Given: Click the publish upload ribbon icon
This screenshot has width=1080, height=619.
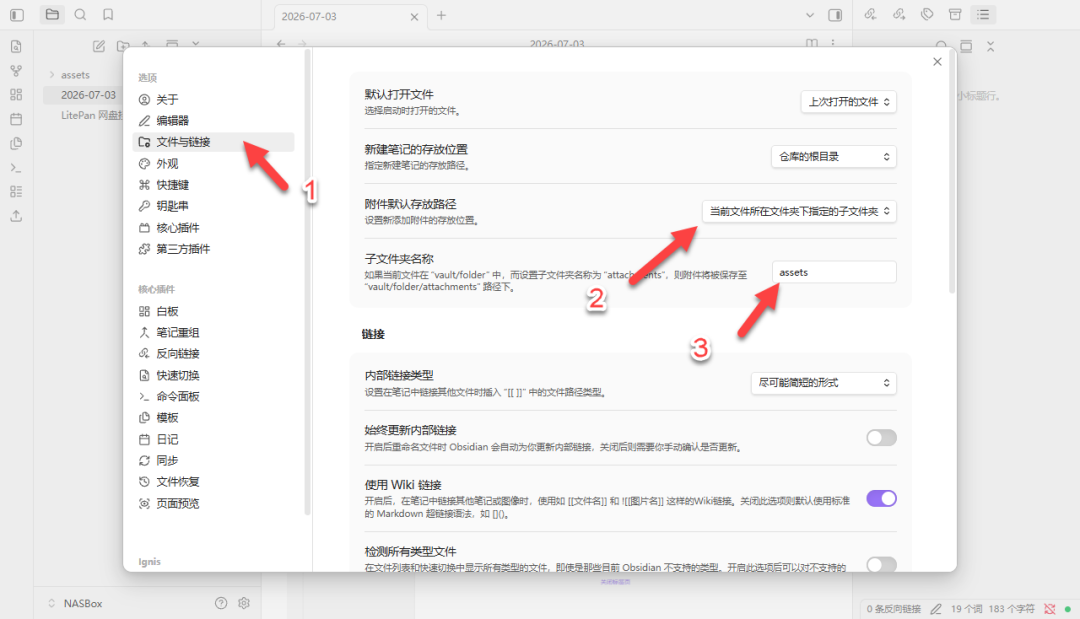Looking at the screenshot, I should click(17, 216).
